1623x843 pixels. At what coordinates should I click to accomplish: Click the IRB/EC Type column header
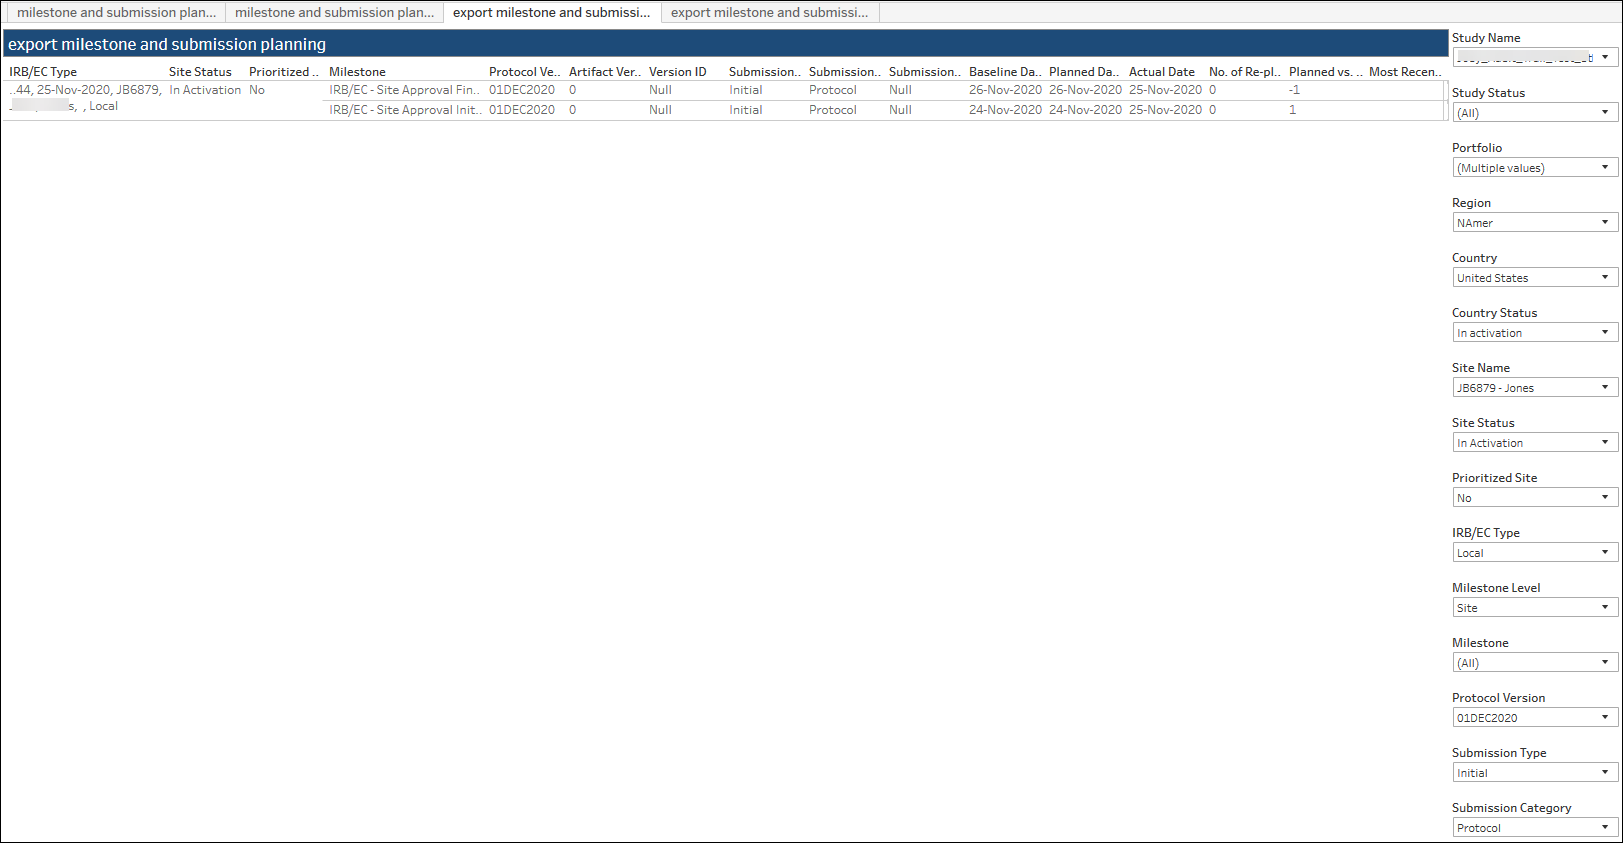[x=43, y=72]
